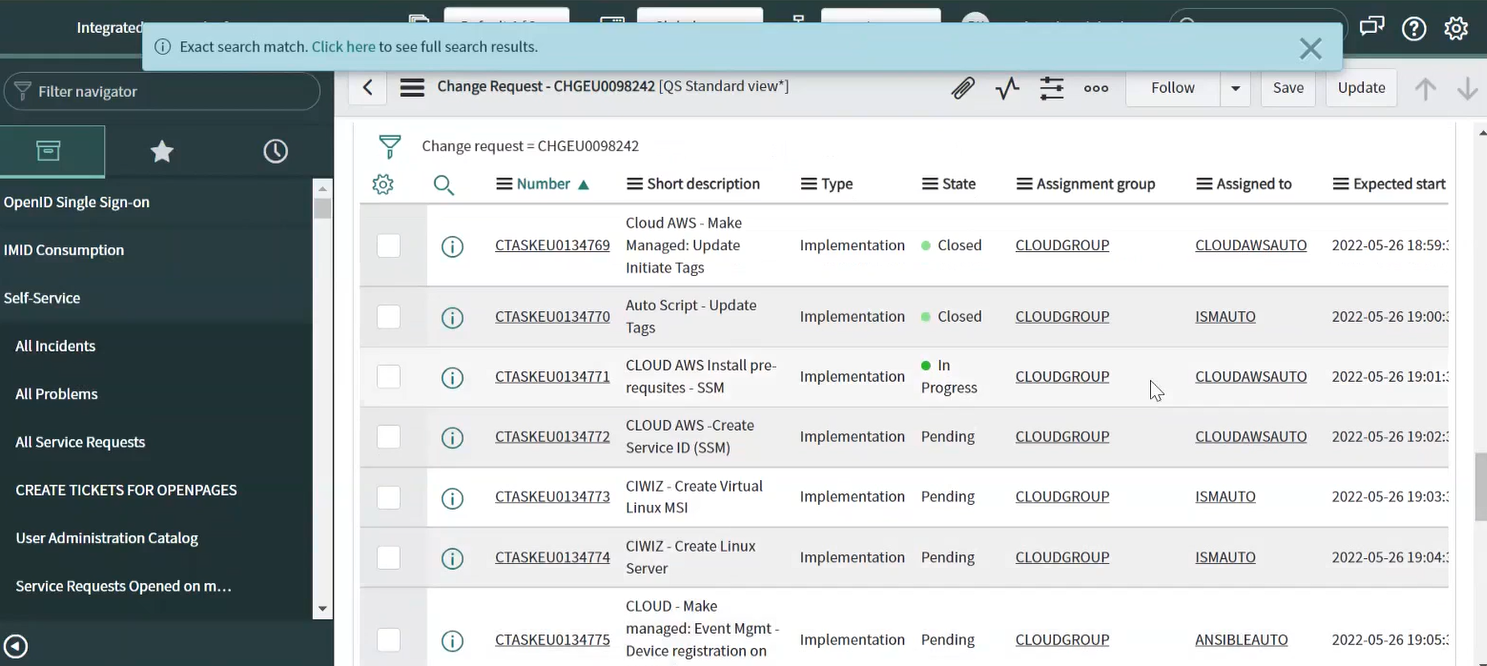Click here to see full search results
Screen dimensions: 1487x666
pos(343,46)
